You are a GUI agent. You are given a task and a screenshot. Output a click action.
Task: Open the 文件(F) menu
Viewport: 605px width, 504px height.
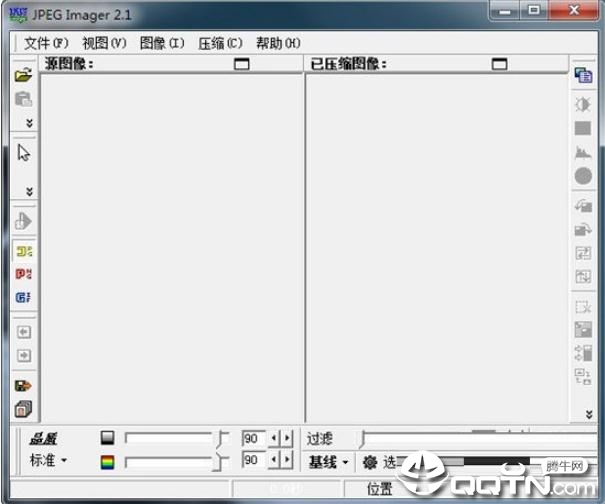pyautogui.click(x=45, y=43)
